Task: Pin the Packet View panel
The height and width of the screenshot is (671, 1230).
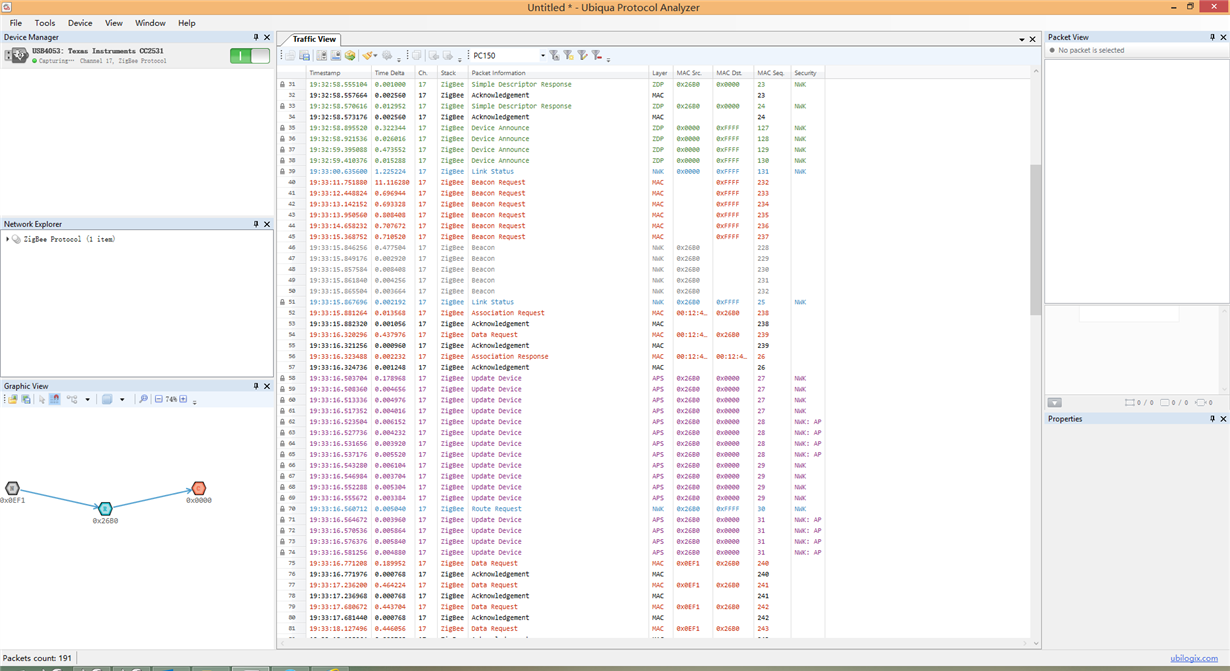Action: pos(1212,37)
